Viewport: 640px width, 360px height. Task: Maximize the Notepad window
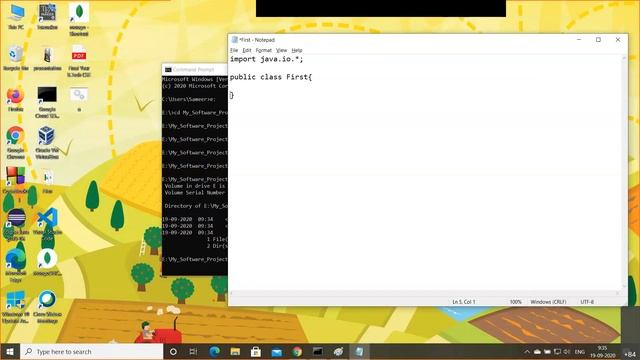click(x=598, y=40)
